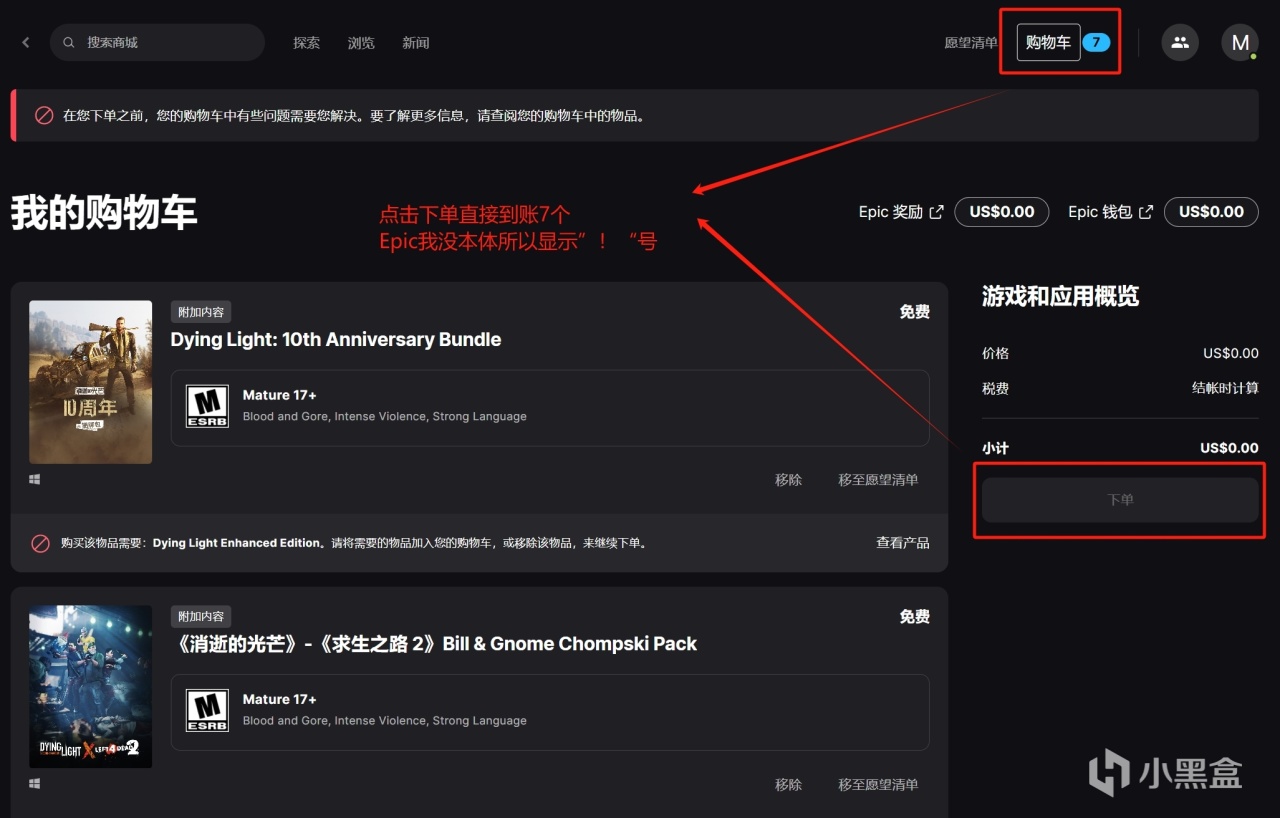Click the Mature 17+ rating text for Chompski Pack
Image resolution: width=1280 pixels, height=818 pixels.
(280, 699)
